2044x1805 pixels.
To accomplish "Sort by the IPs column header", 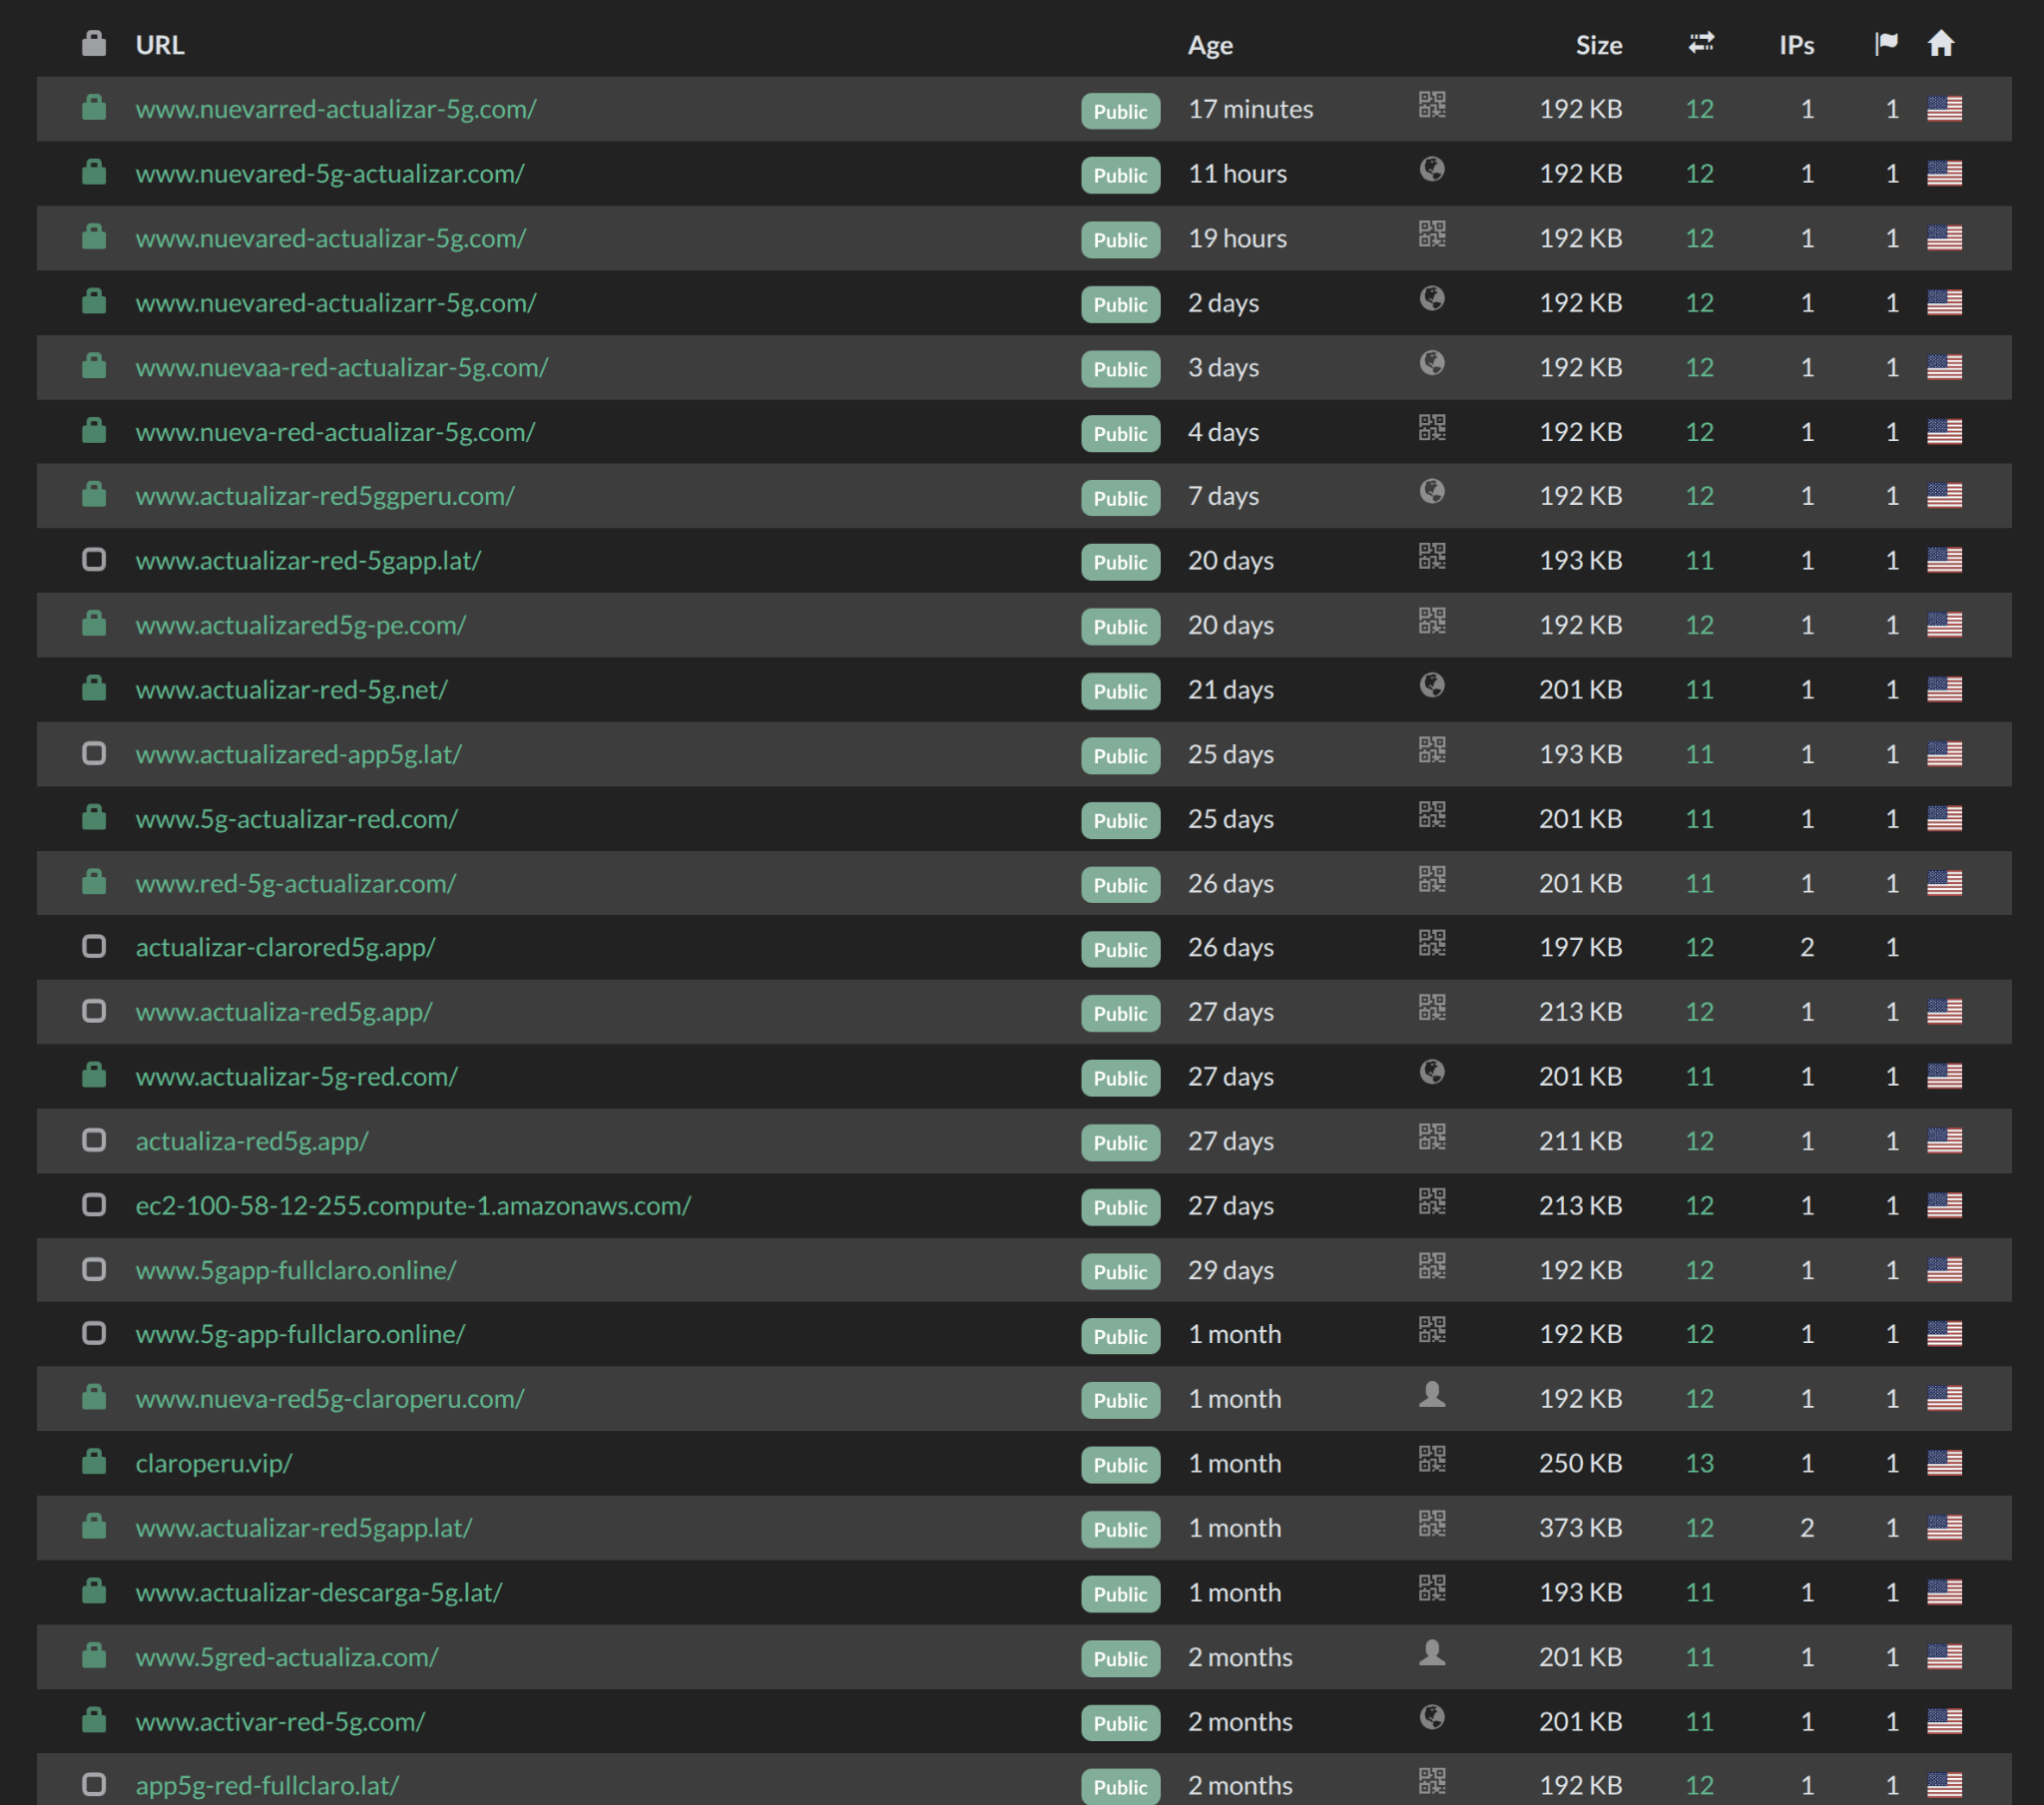I will [x=1797, y=45].
